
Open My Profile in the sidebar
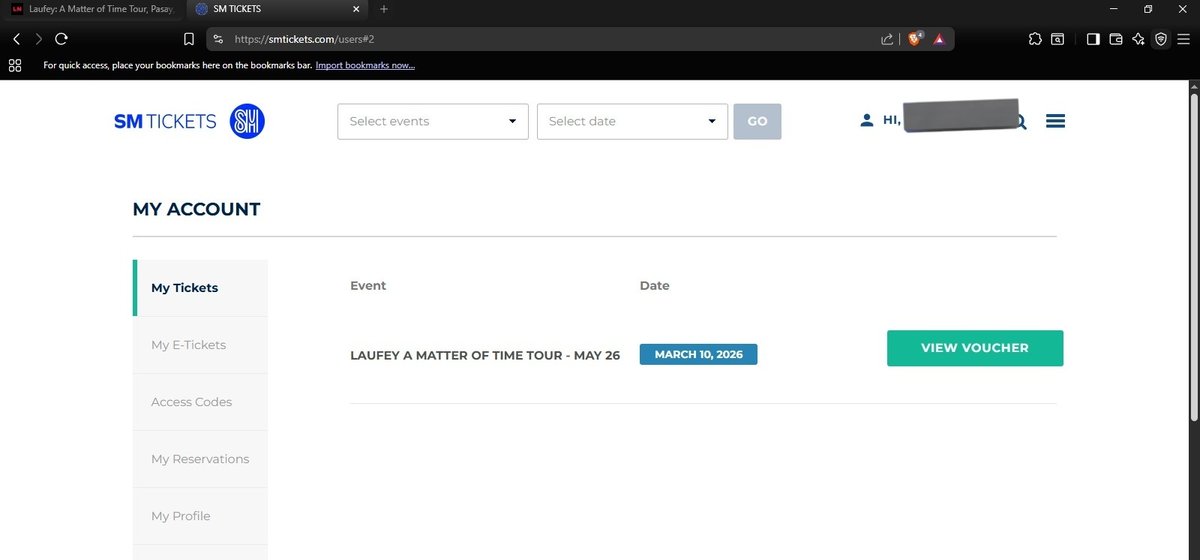[x=200, y=516]
